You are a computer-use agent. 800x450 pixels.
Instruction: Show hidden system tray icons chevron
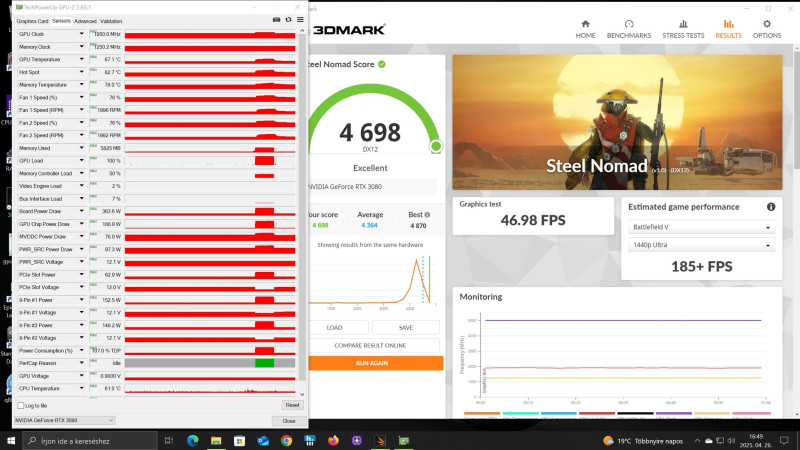(697, 440)
